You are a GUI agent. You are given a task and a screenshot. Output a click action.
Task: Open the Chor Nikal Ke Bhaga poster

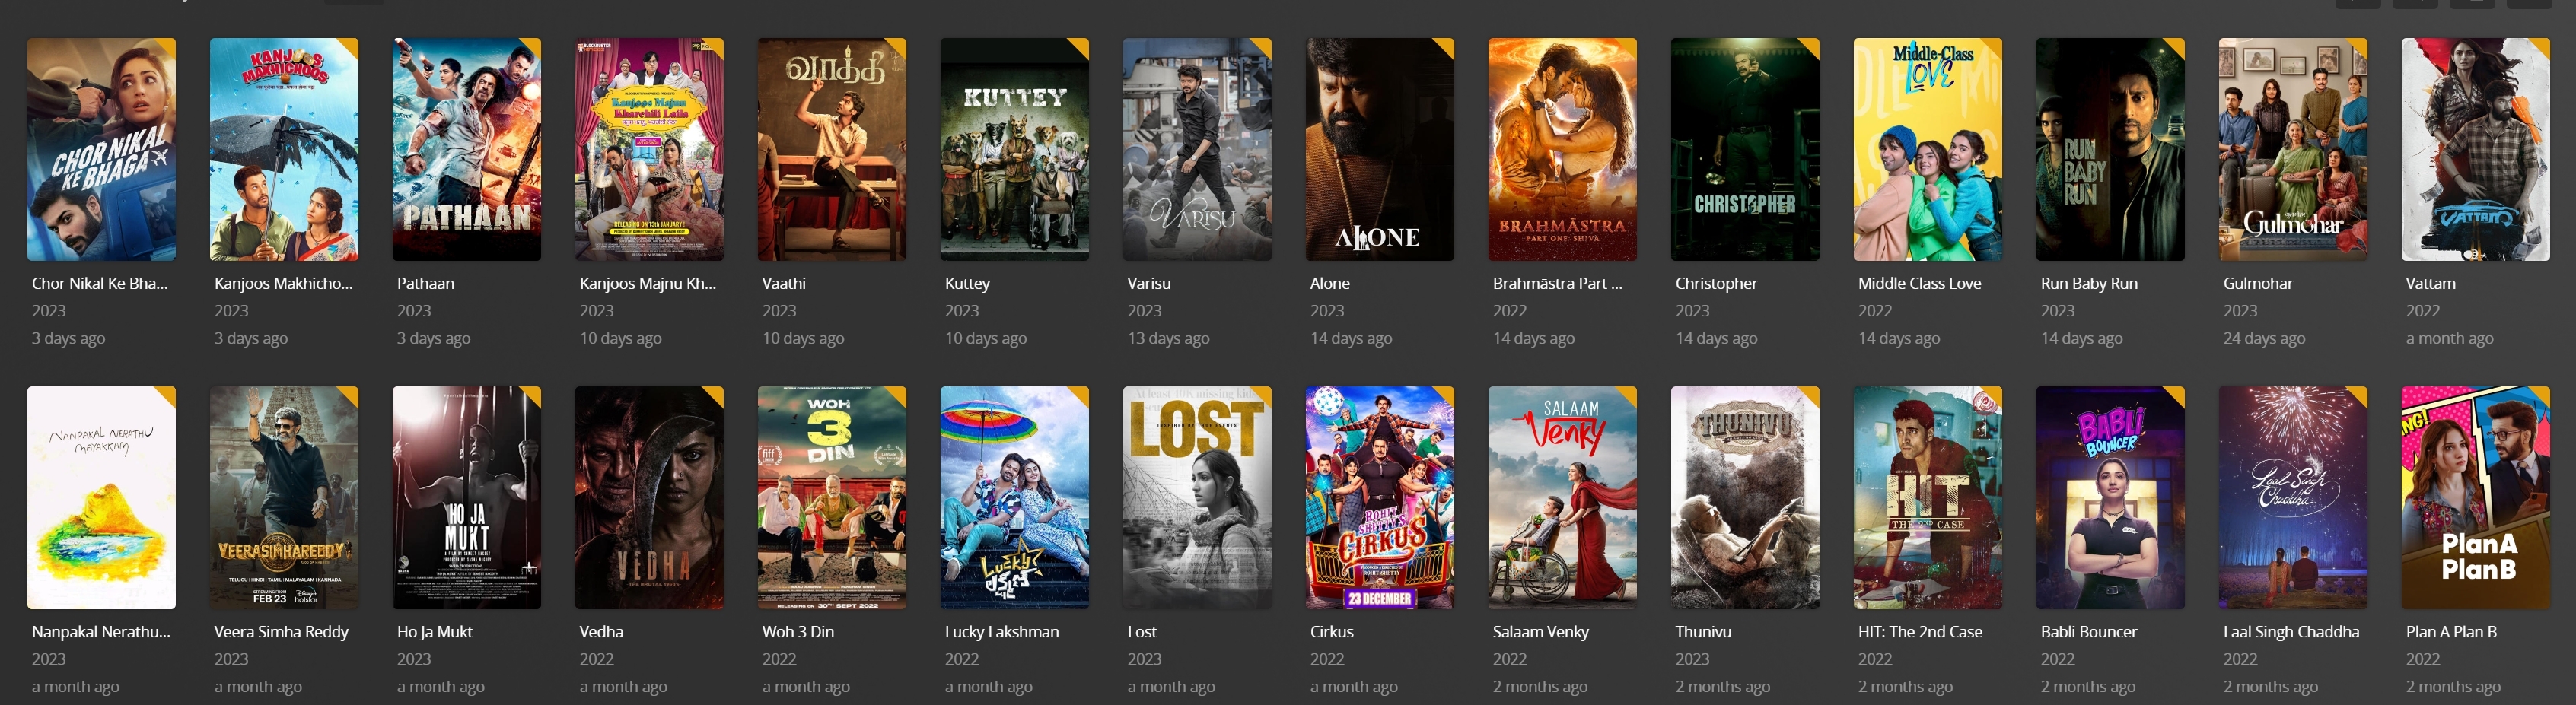click(x=101, y=150)
